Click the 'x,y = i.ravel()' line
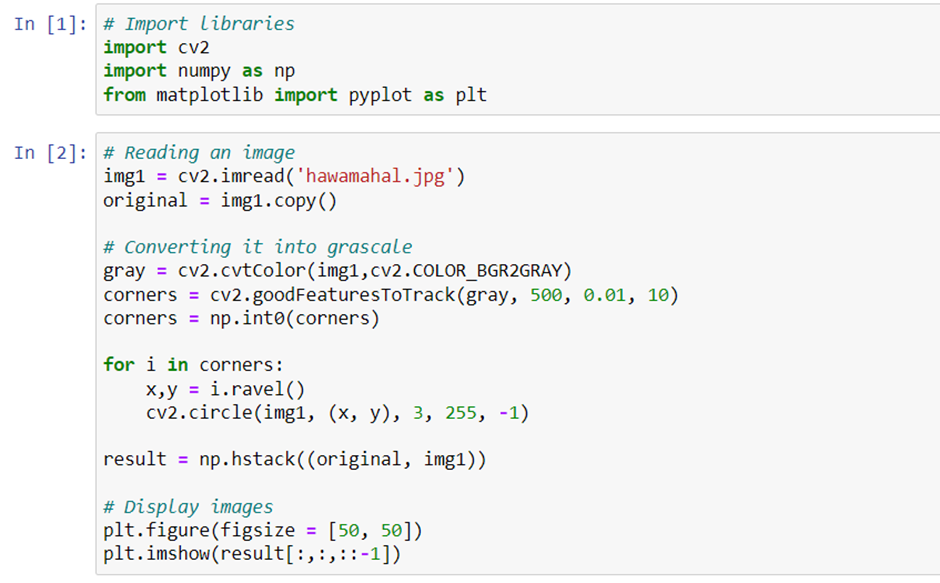940x583 pixels. (225, 389)
